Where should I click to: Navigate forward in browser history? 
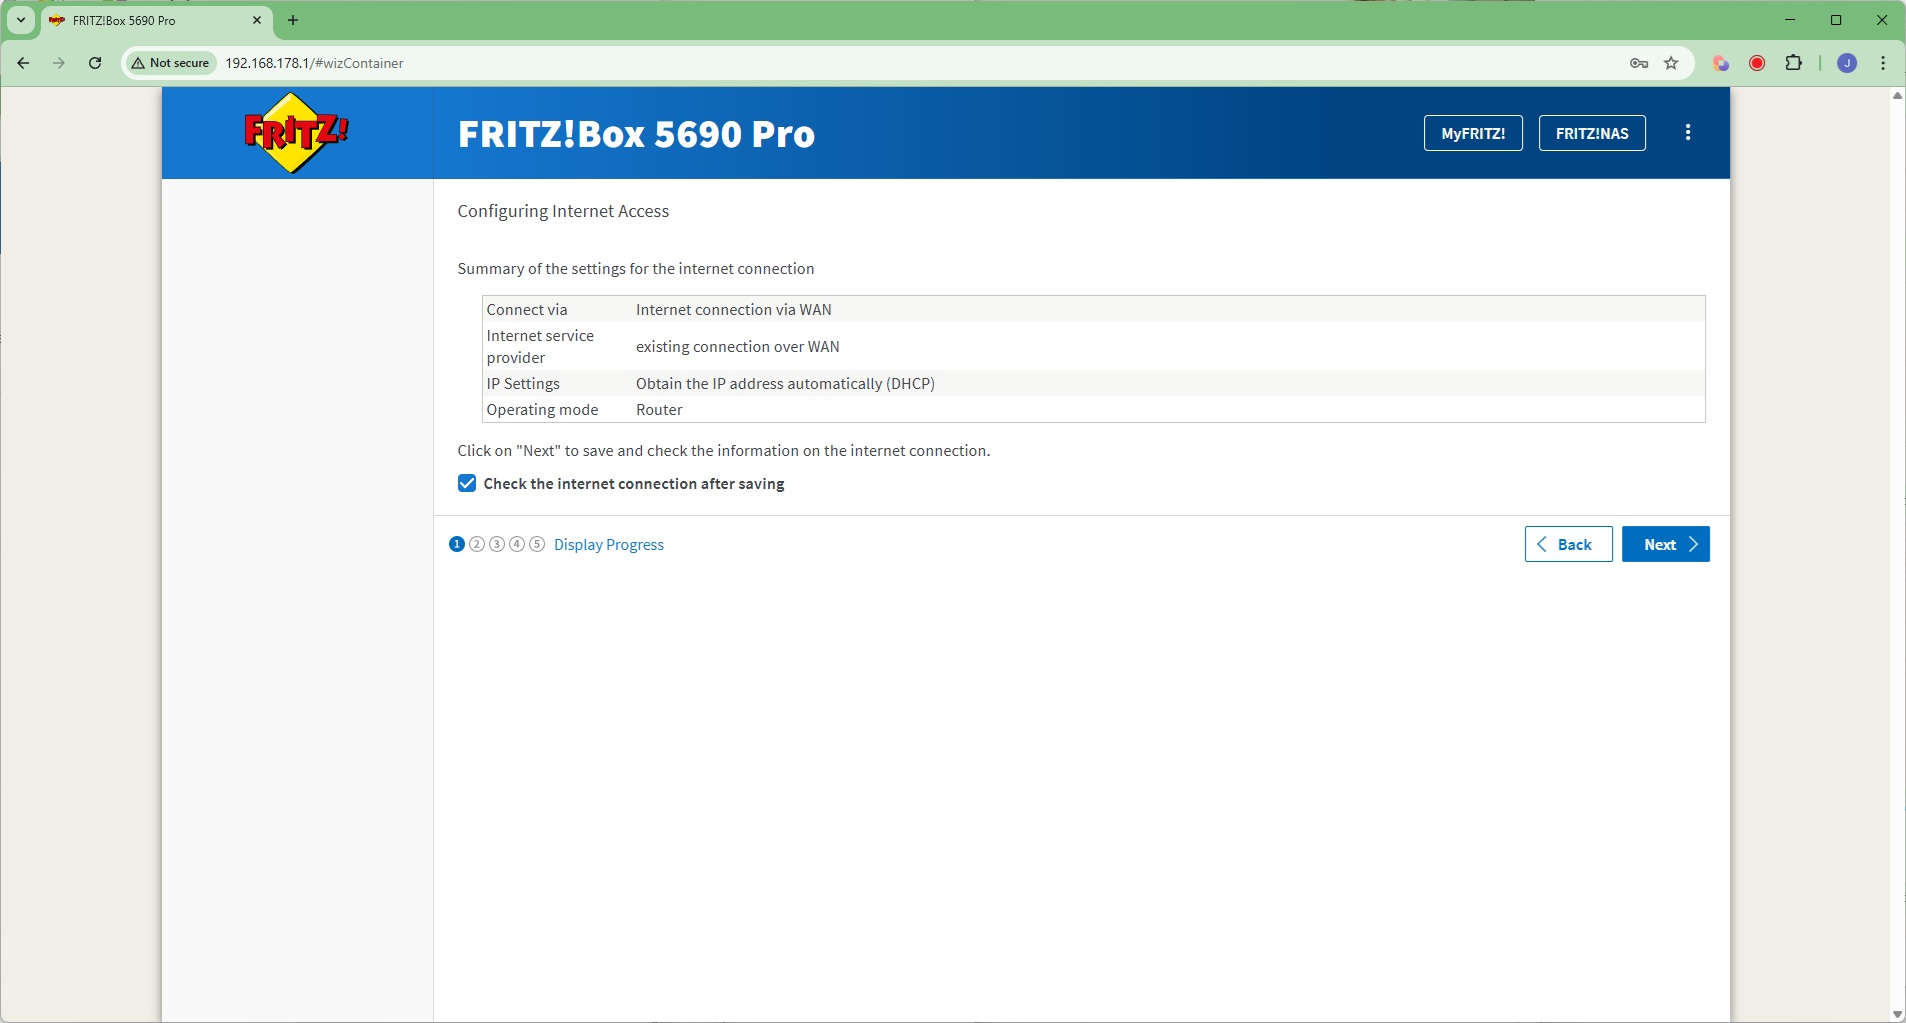[x=59, y=63]
